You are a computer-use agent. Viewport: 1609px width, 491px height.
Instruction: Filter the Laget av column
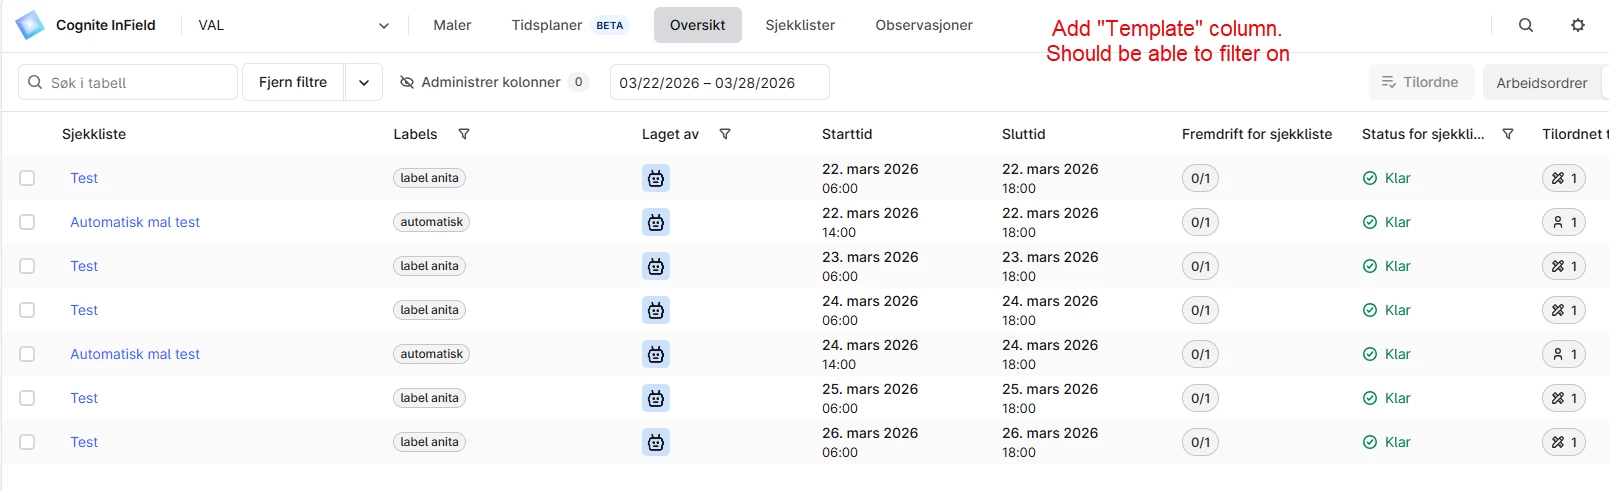725,134
